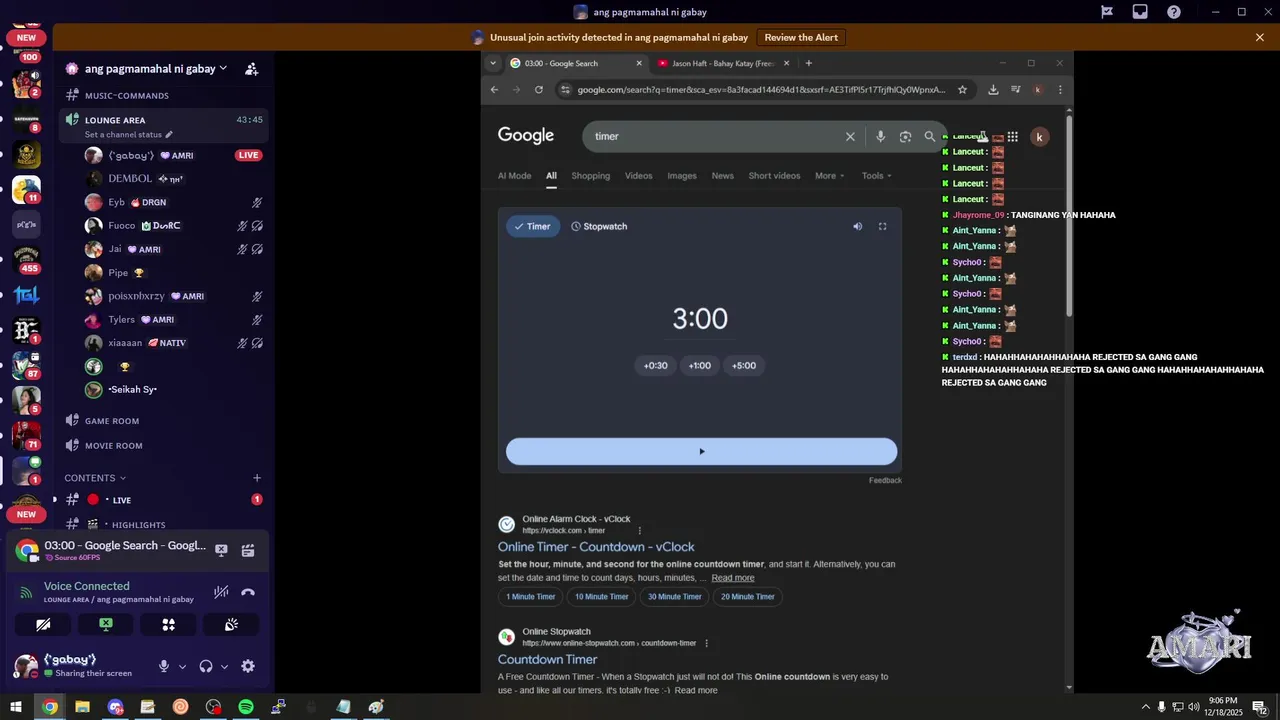Open the Google apps grid
This screenshot has width=1280, height=720.
coord(1012,137)
